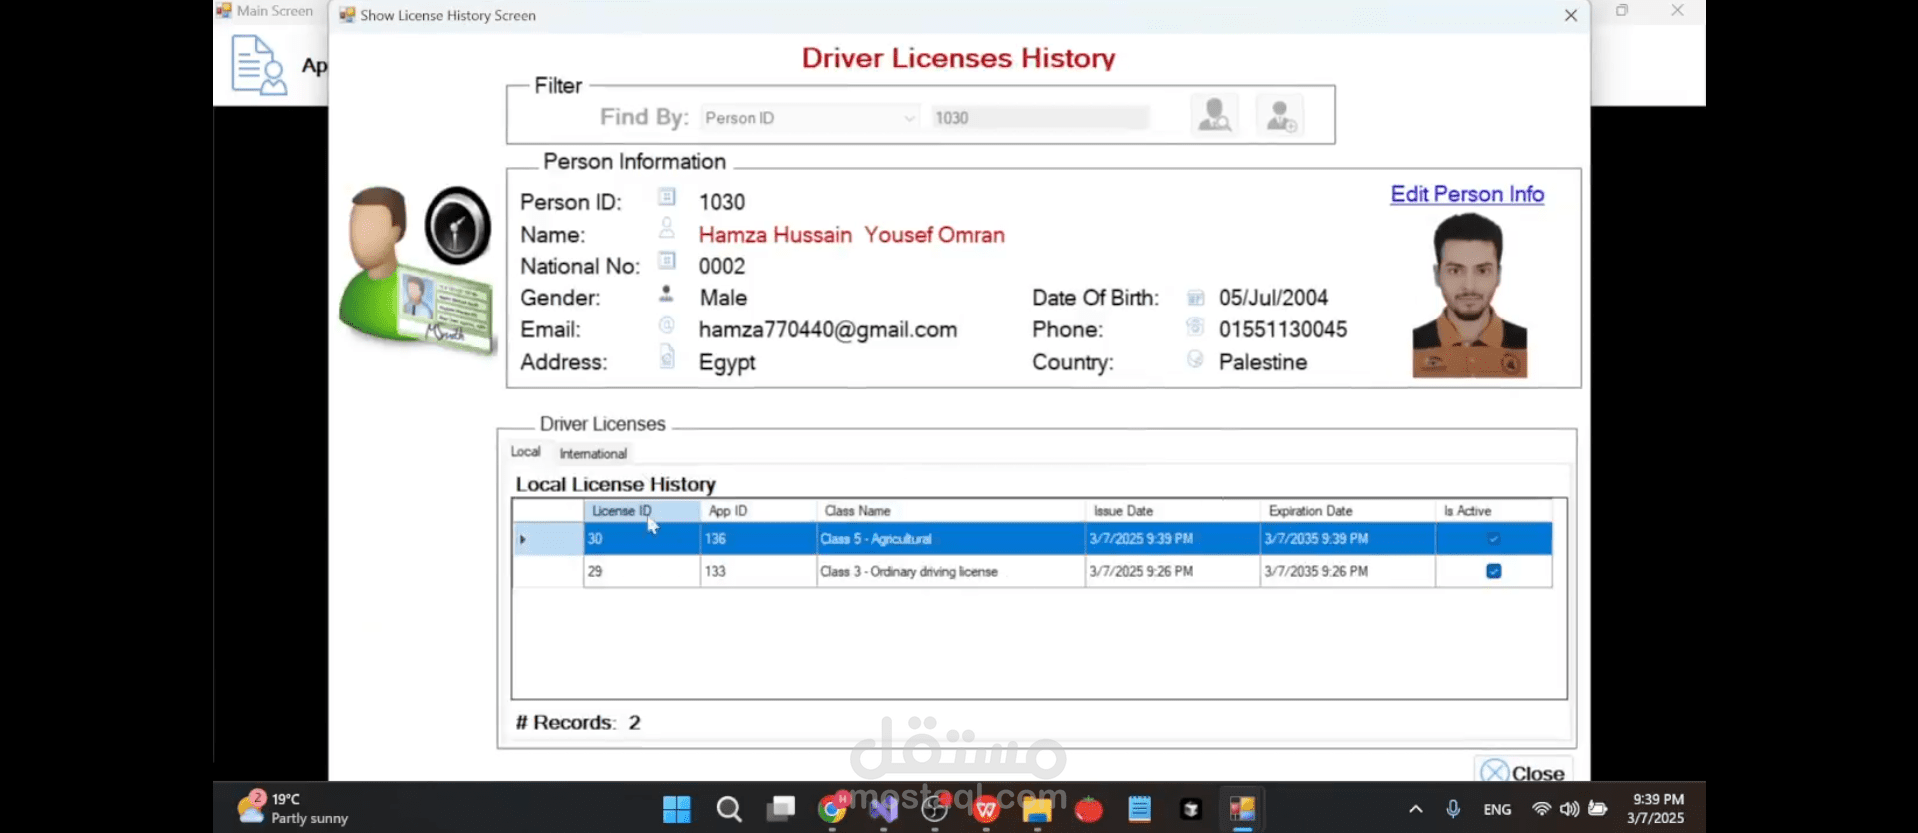Open Visual Studio from taskbar

point(884,808)
